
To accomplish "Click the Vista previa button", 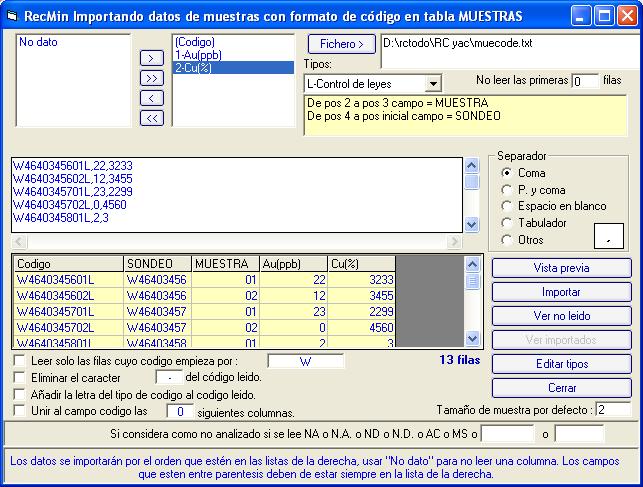I will pos(561,268).
